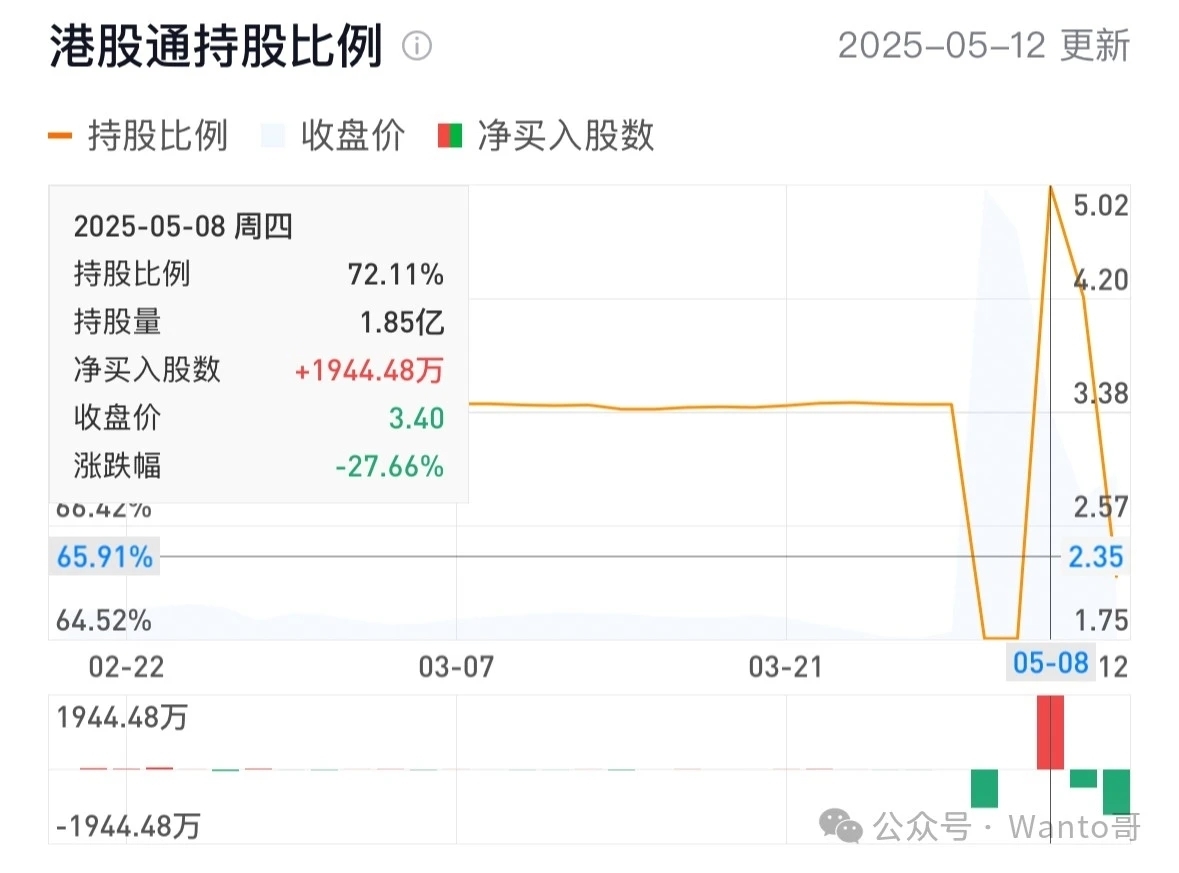
Task: Select the 03-07 date on axis
Action: click(x=456, y=667)
